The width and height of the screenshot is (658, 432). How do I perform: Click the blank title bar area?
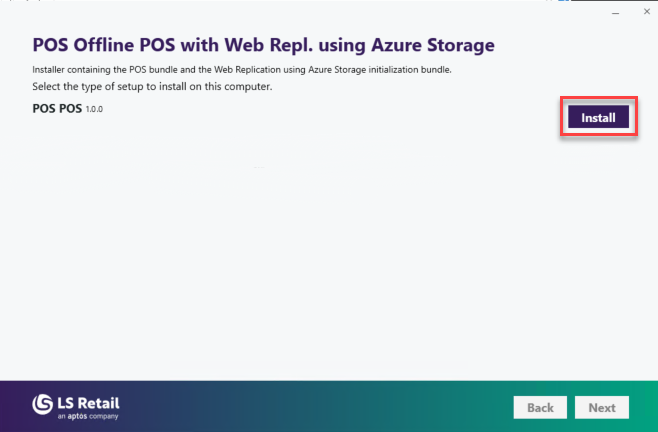[300, 12]
